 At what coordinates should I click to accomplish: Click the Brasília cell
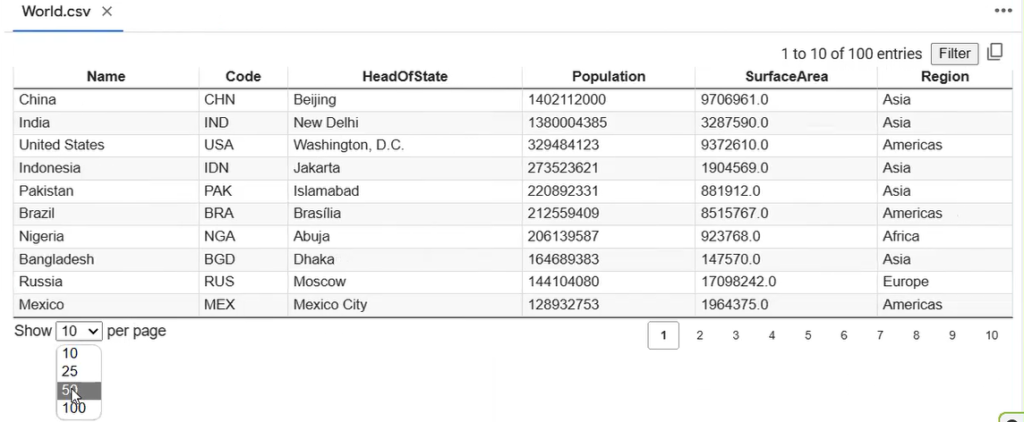(x=405, y=214)
